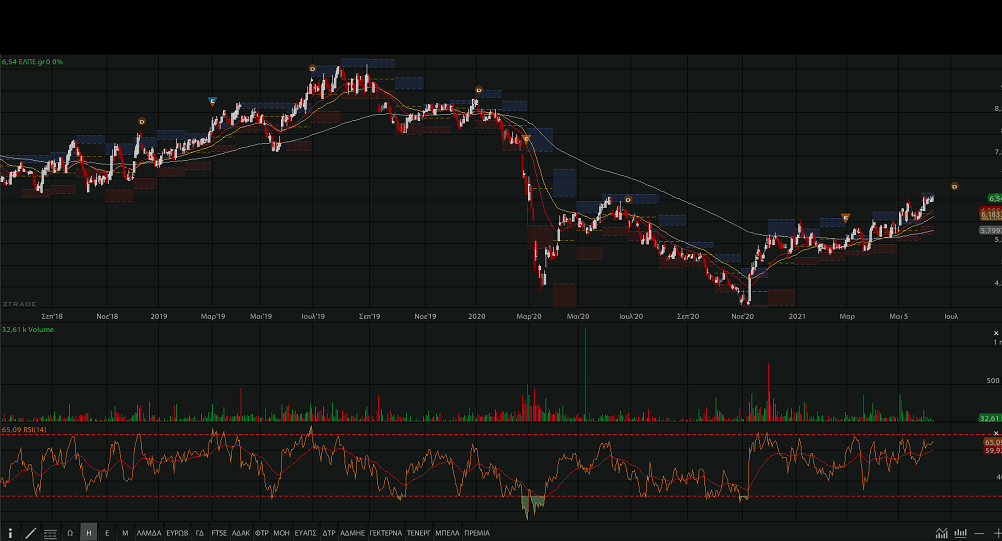Viewport: 1002px width, 541px height.
Task: Select the Η daily timeframe
Action: pyautogui.click(x=89, y=533)
